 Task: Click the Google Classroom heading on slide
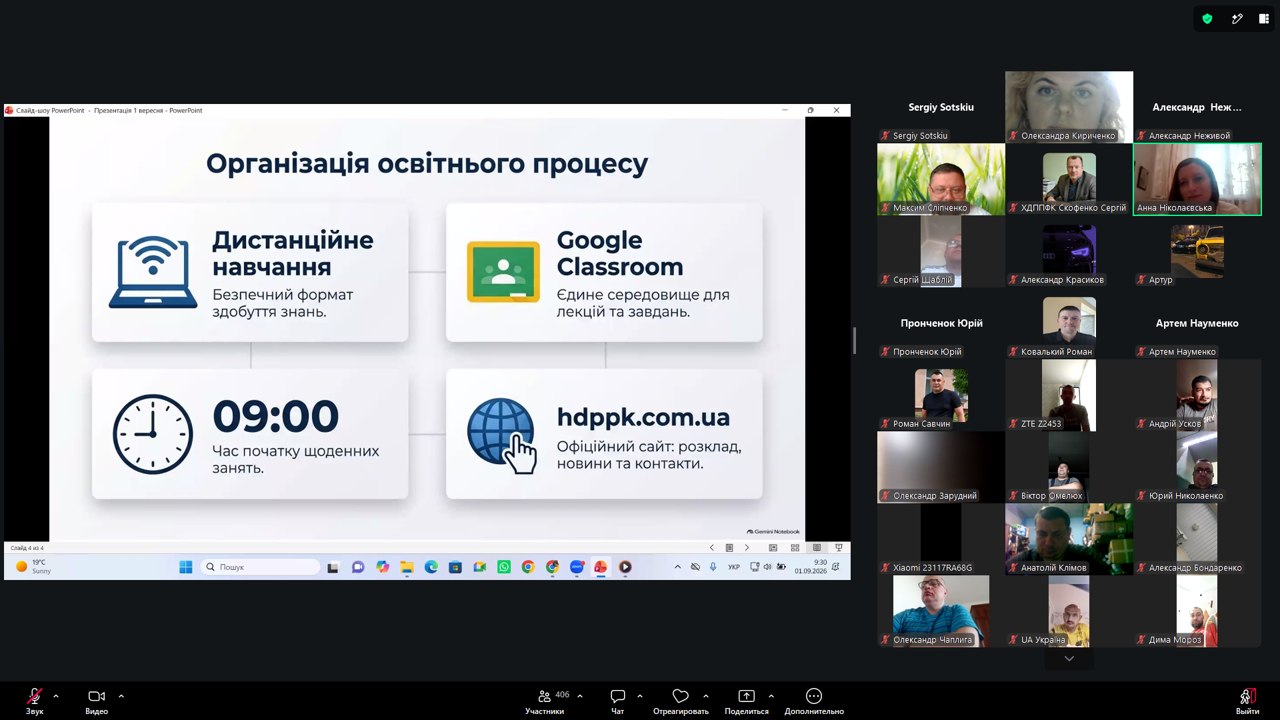[x=620, y=254]
